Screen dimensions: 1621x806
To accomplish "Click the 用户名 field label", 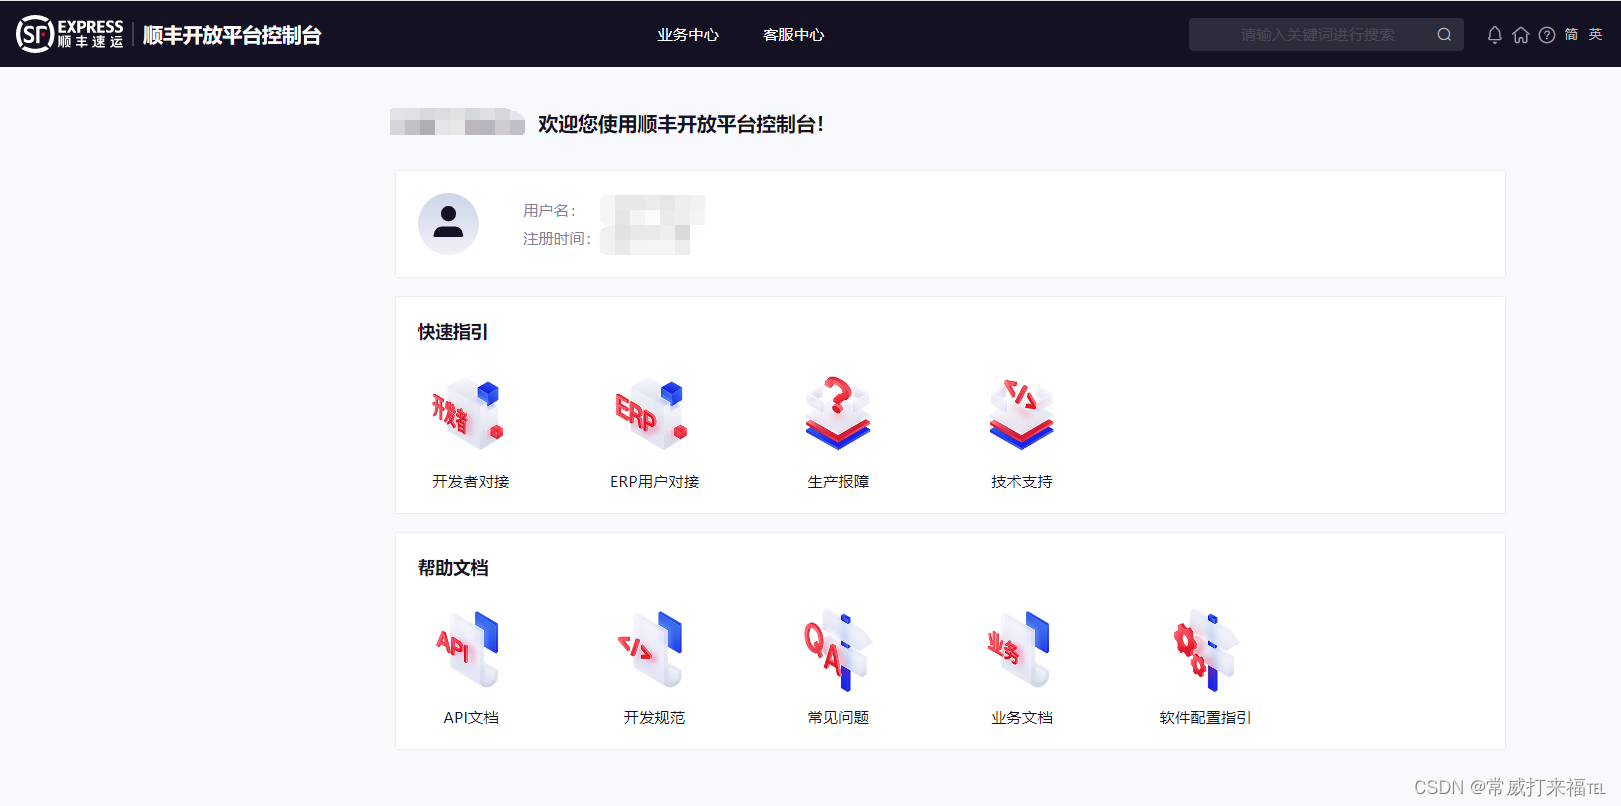I will [x=549, y=210].
